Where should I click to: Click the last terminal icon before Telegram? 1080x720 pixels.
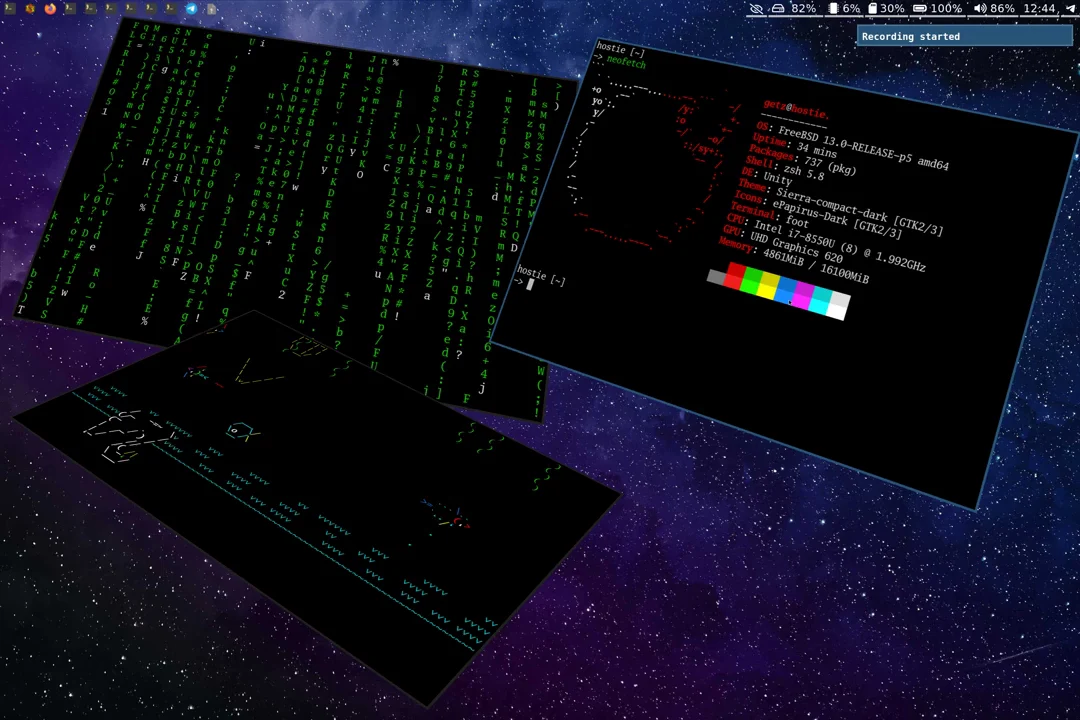click(171, 9)
